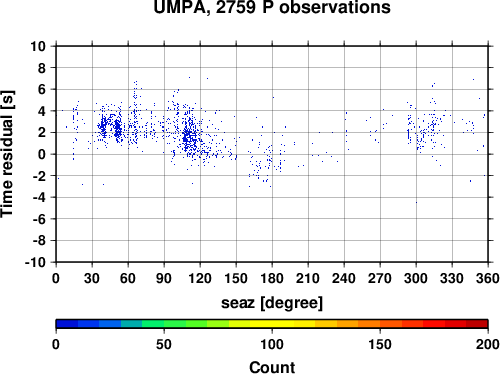Click the x-axis tick label 180
500x374 pixels.
point(272,278)
